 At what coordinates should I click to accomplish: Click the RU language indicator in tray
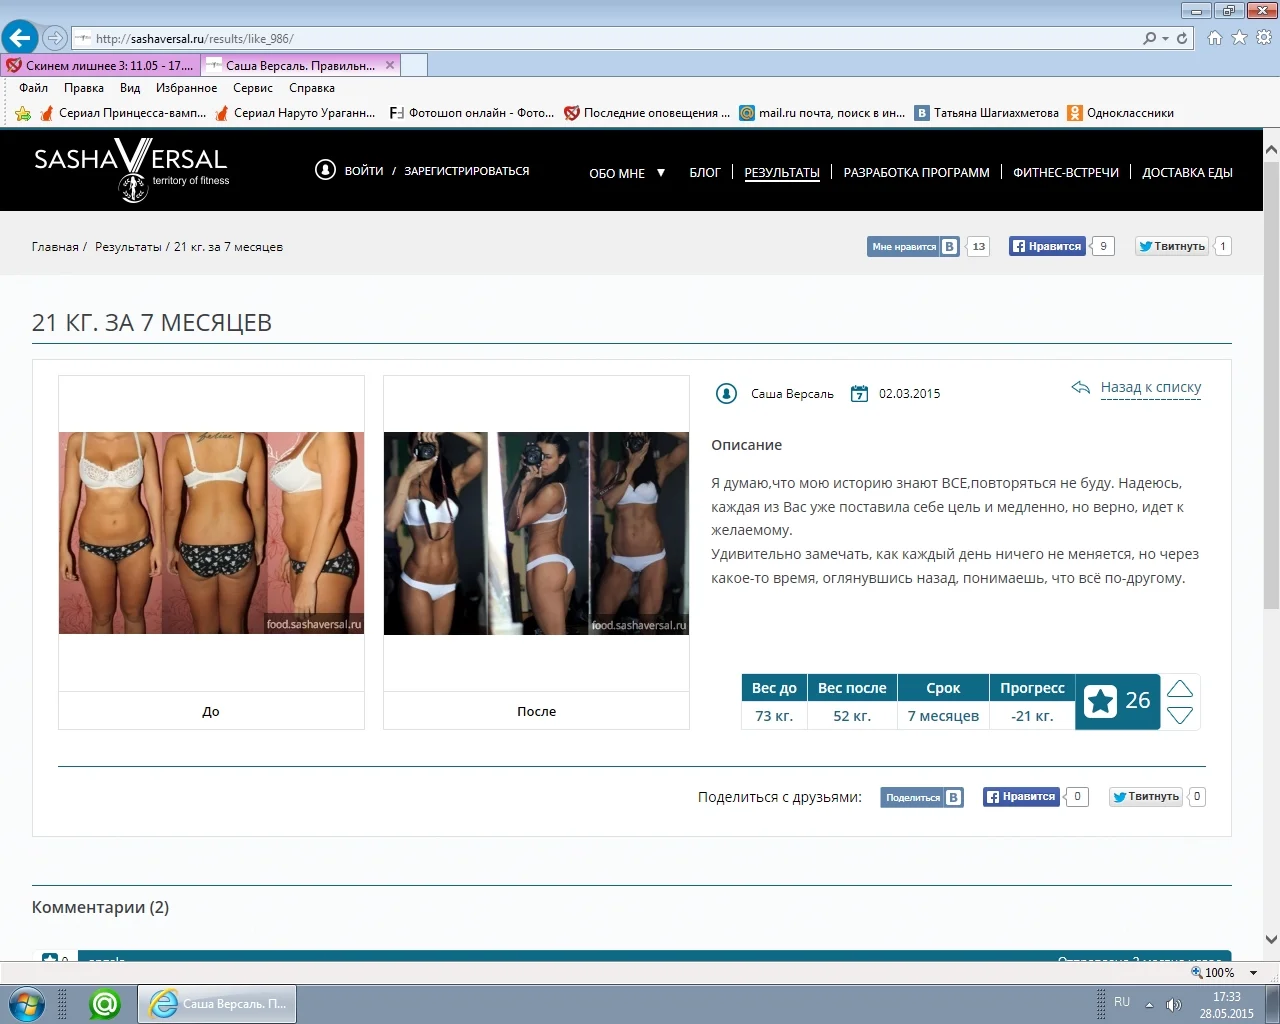click(1122, 1002)
